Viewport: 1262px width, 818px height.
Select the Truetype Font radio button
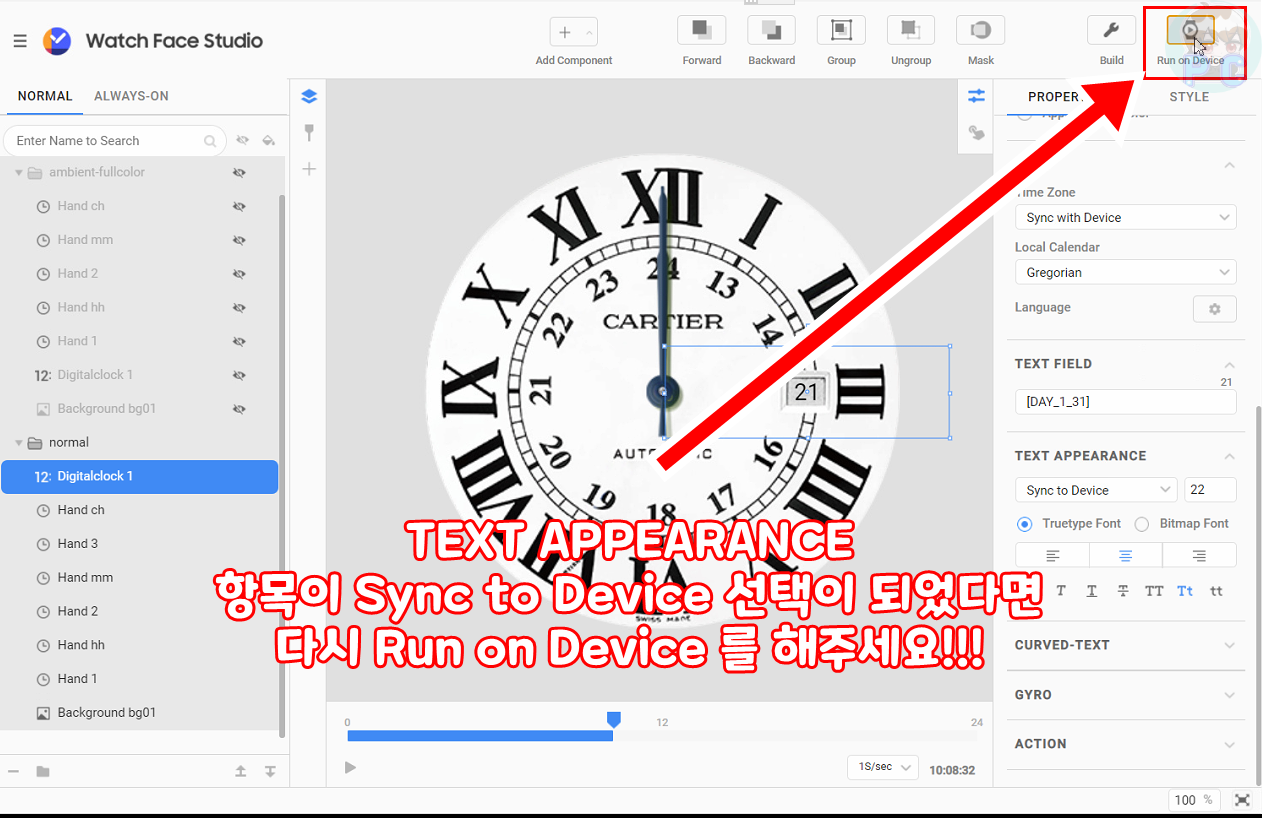tap(1024, 524)
